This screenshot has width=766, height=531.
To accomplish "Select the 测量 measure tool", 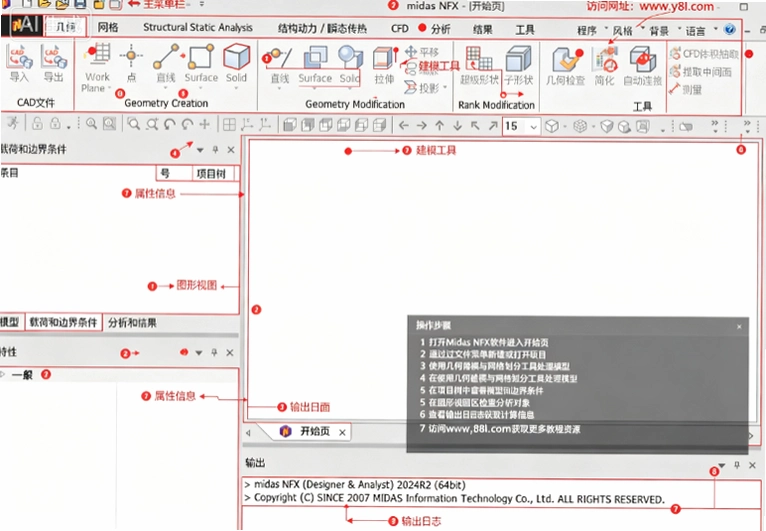I will click(685, 89).
